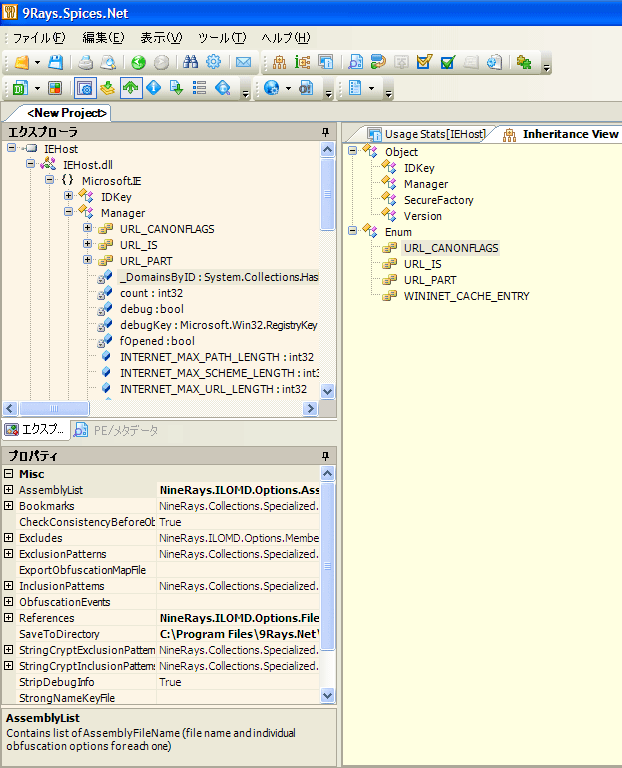The width and height of the screenshot is (622, 768).
Task: Collapse the IEHost root tree node
Action: click(x=11, y=147)
